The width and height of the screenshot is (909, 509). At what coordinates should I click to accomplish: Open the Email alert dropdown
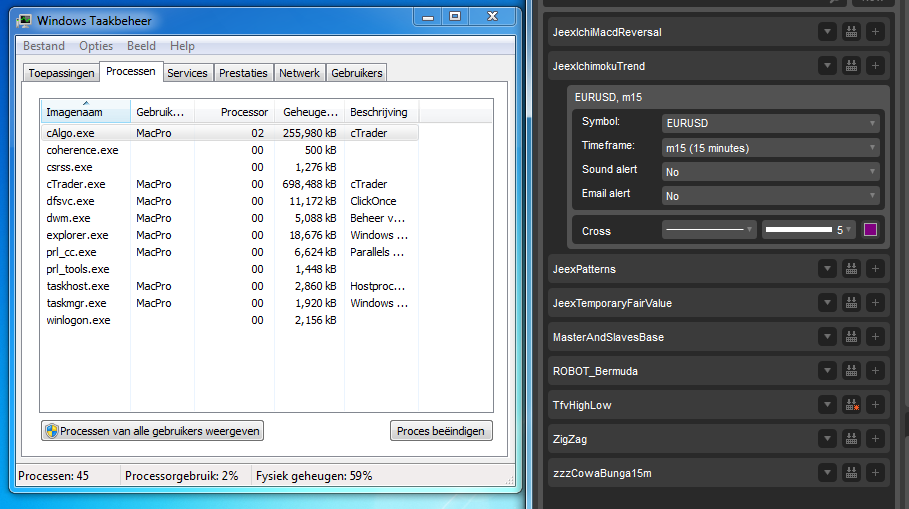point(770,196)
